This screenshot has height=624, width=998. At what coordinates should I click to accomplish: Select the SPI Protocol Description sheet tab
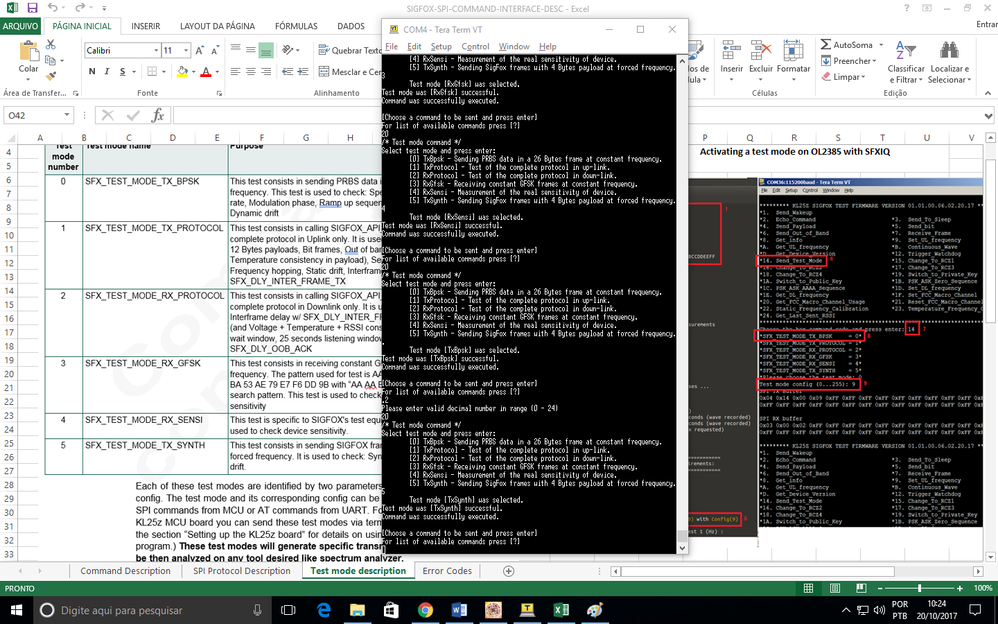click(242, 571)
